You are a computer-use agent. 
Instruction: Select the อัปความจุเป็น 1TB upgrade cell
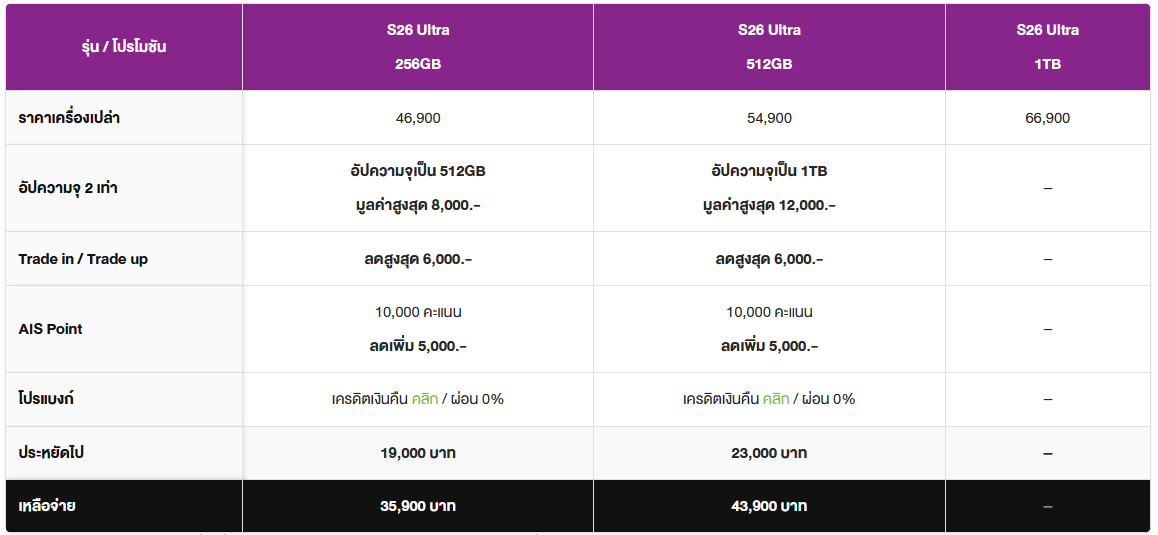point(769,188)
